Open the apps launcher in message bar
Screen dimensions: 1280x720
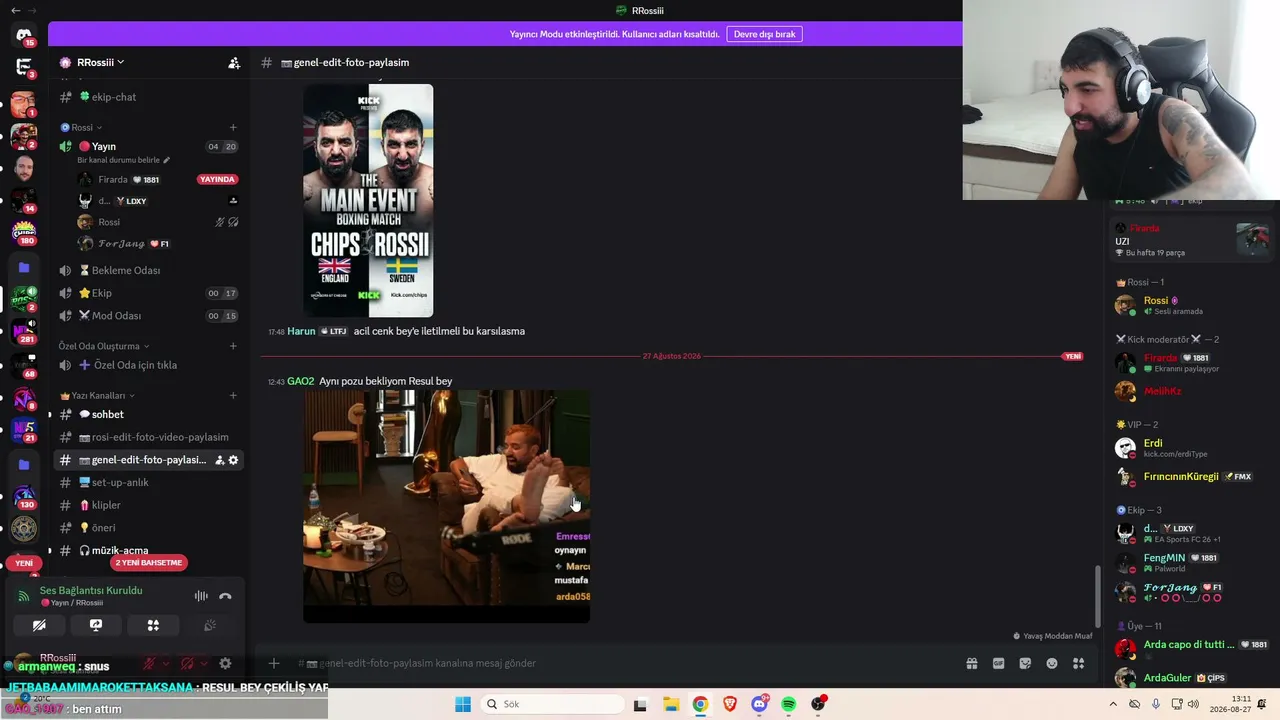tap(1078, 663)
